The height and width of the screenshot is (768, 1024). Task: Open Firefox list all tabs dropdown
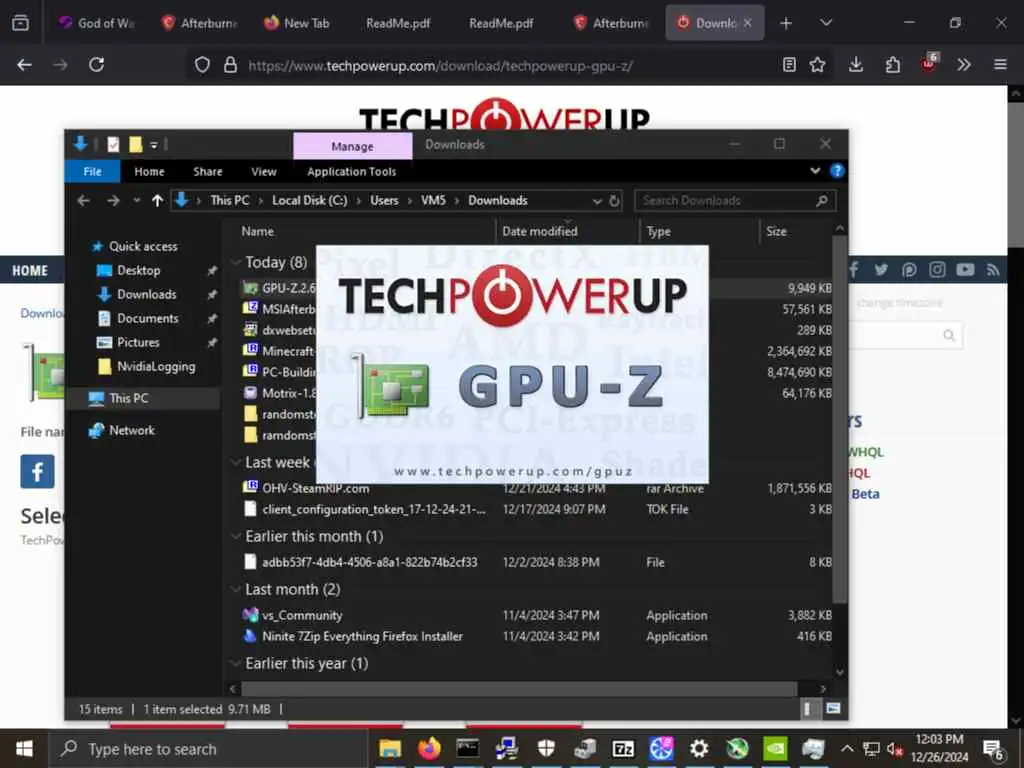point(826,23)
